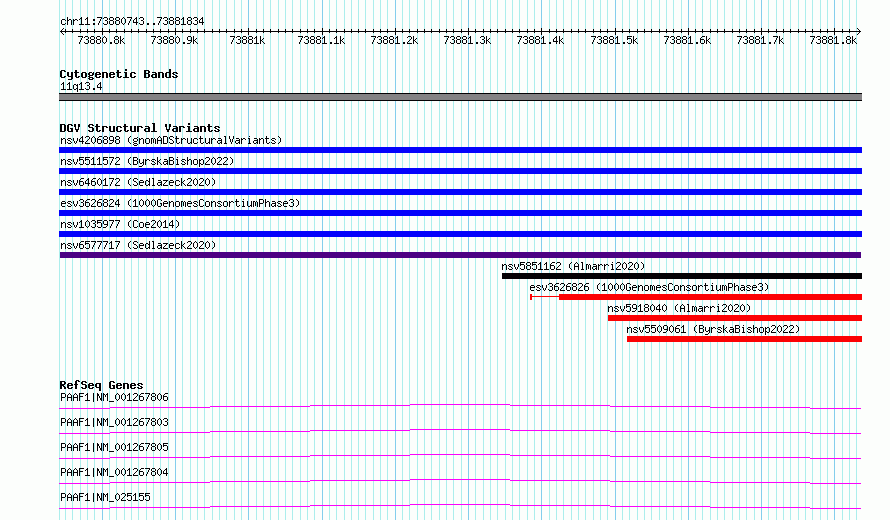Image resolution: width=890 pixels, height=520 pixels.
Task: Click the 73881.8k ruler tick label
Action: [x=833, y=40]
